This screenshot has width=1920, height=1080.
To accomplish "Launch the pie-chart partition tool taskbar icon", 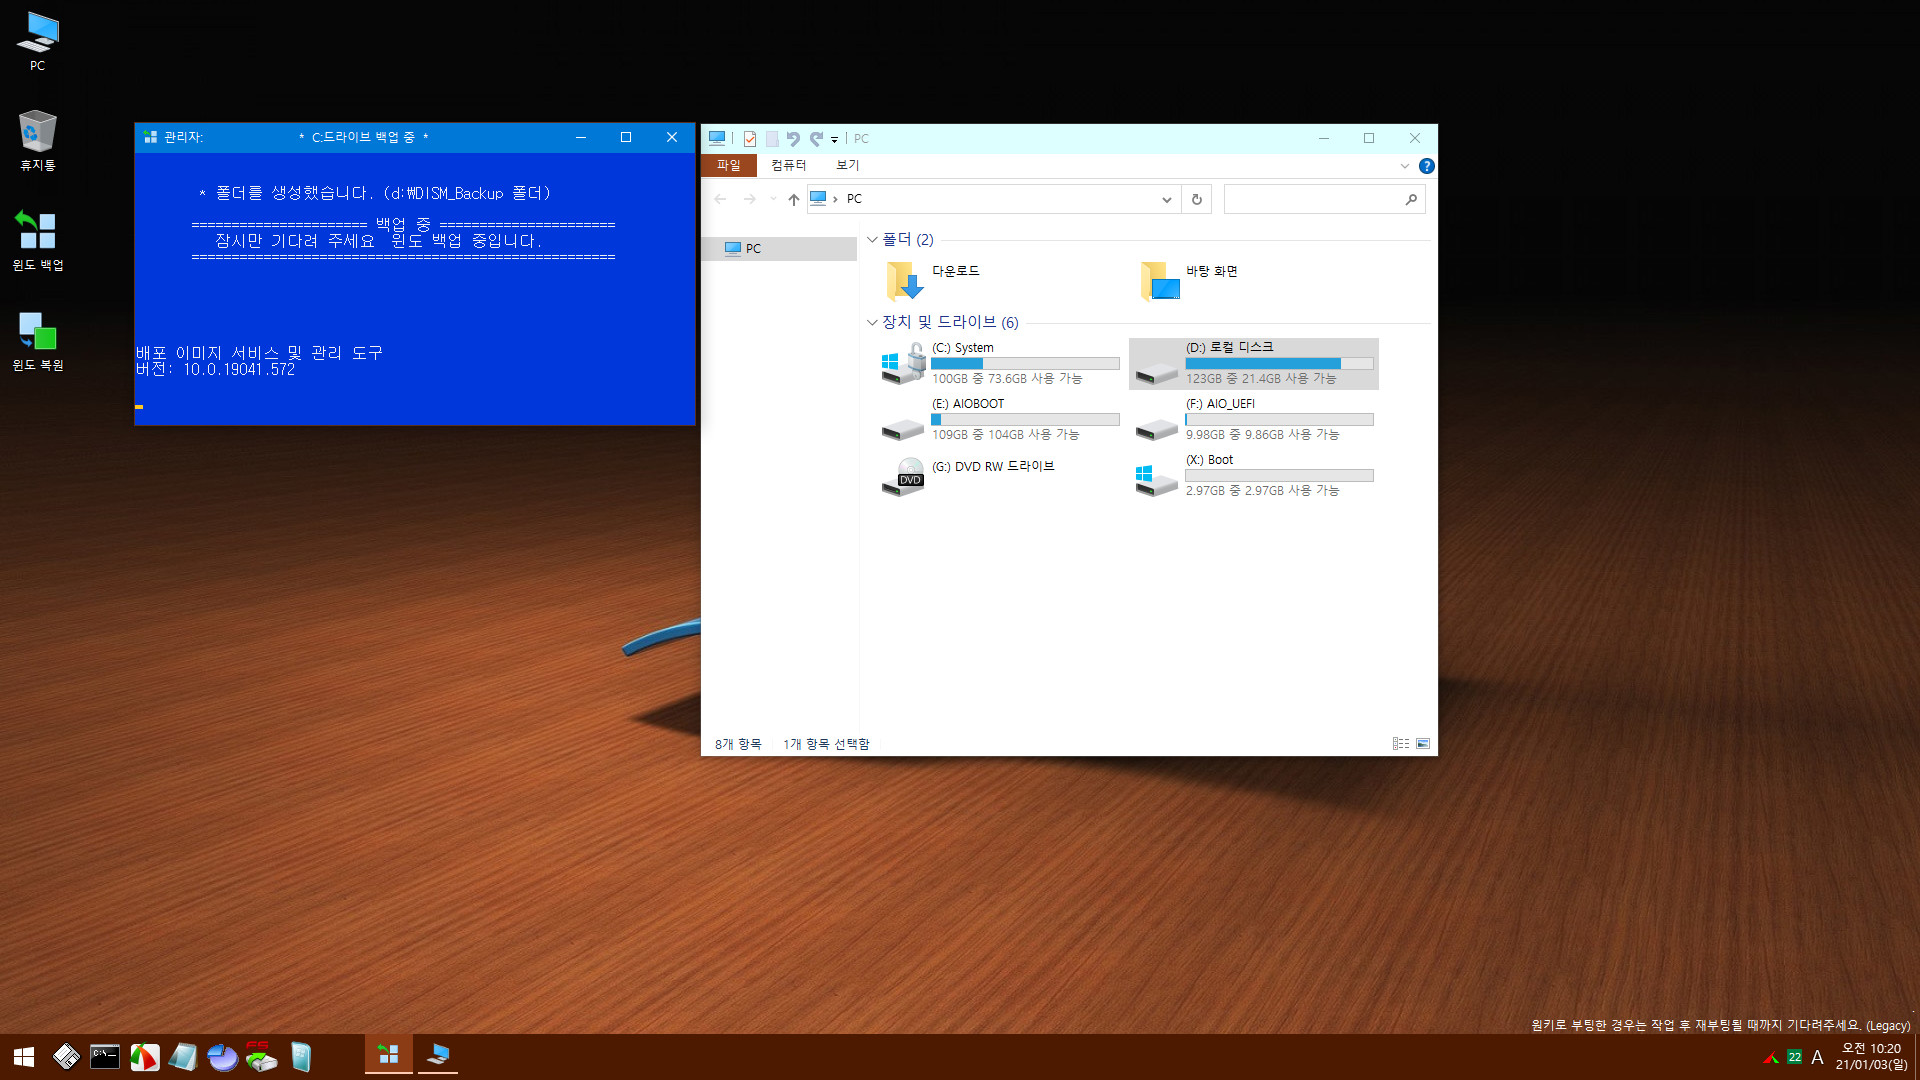I will coord(222,1057).
